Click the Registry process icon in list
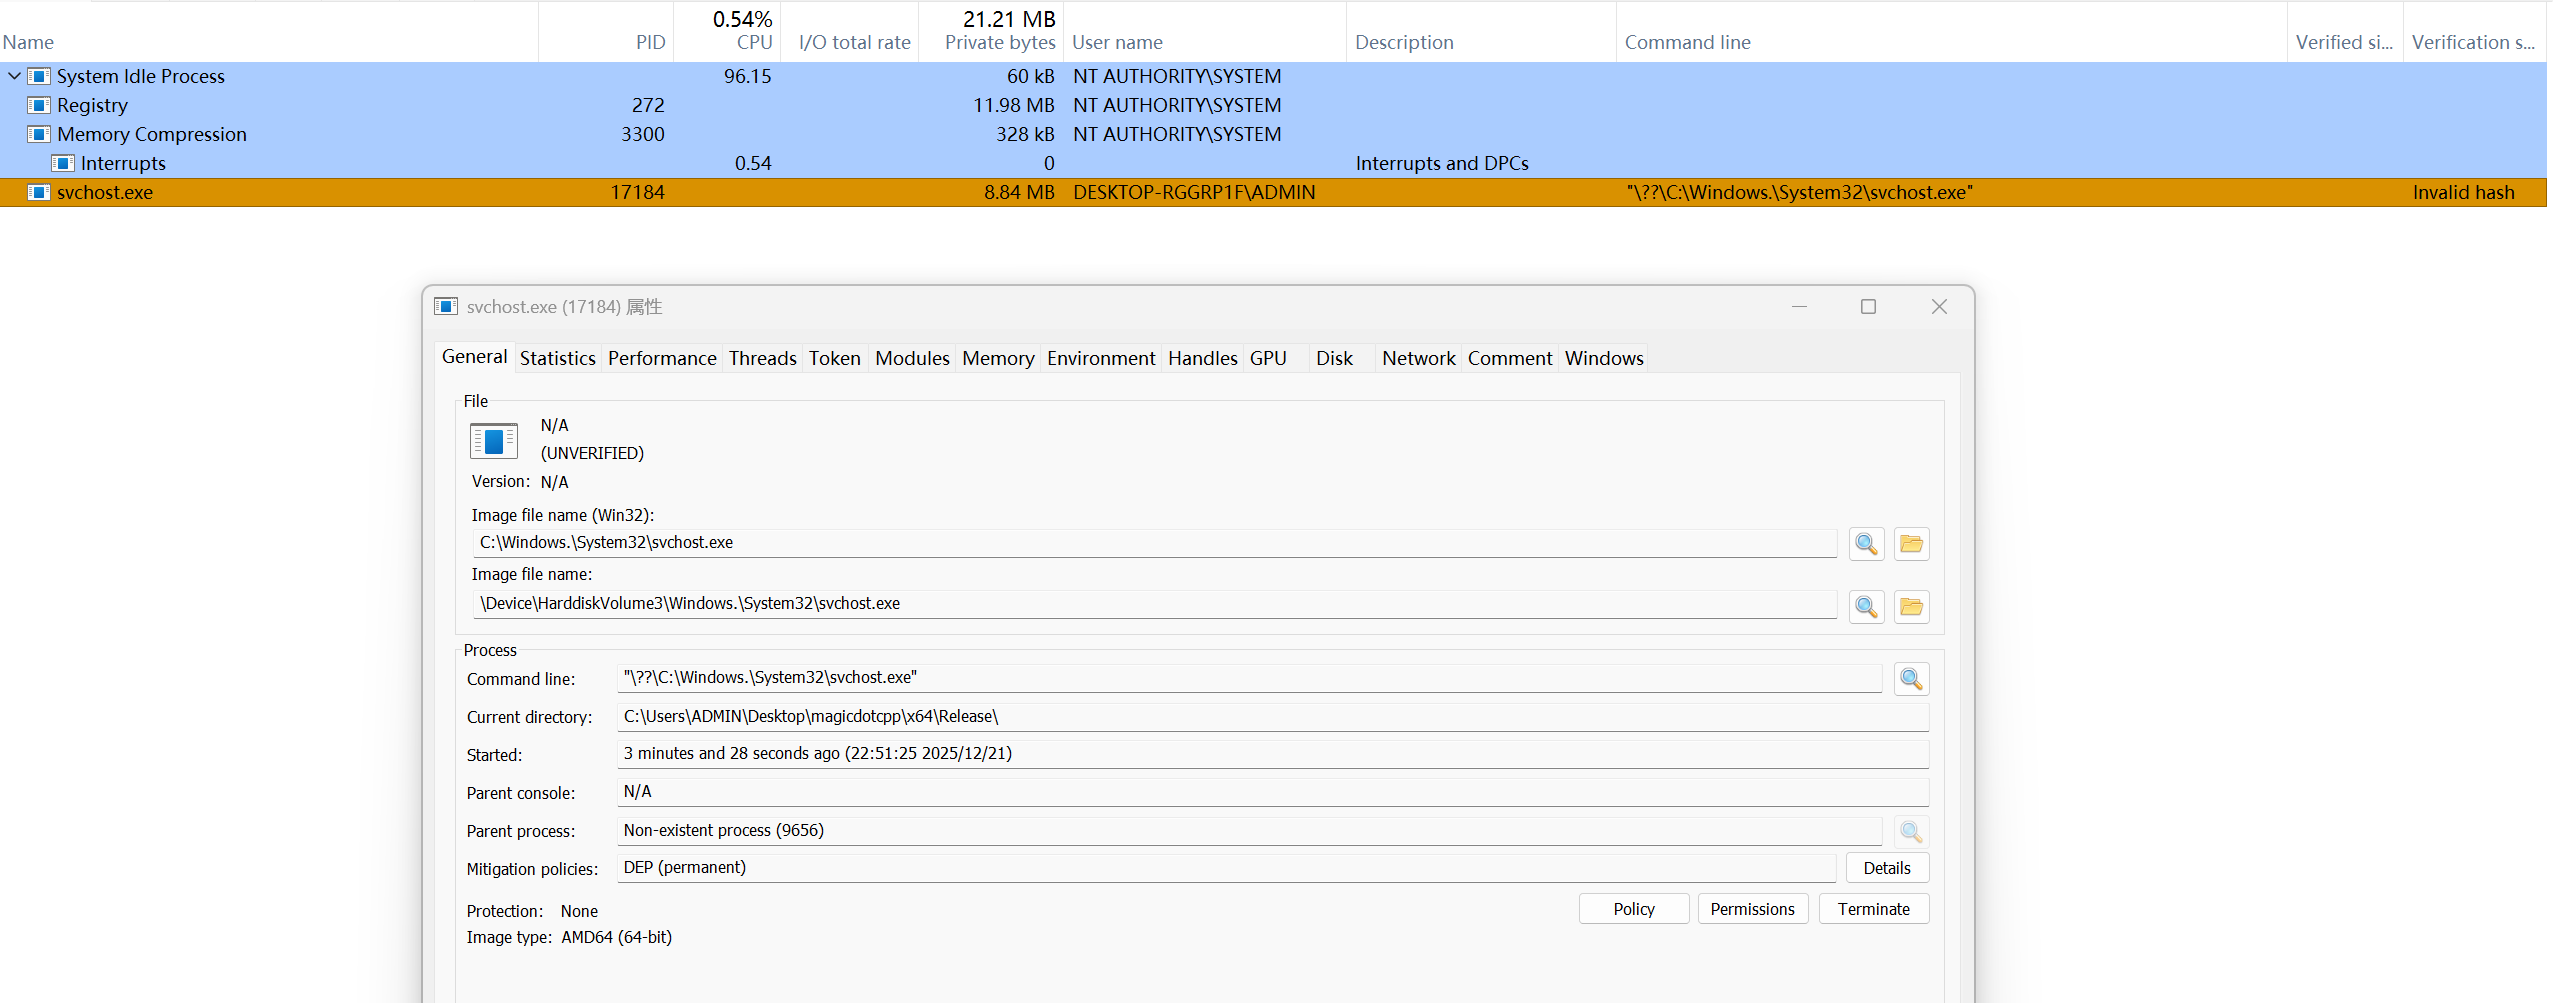 pyautogui.click(x=39, y=105)
